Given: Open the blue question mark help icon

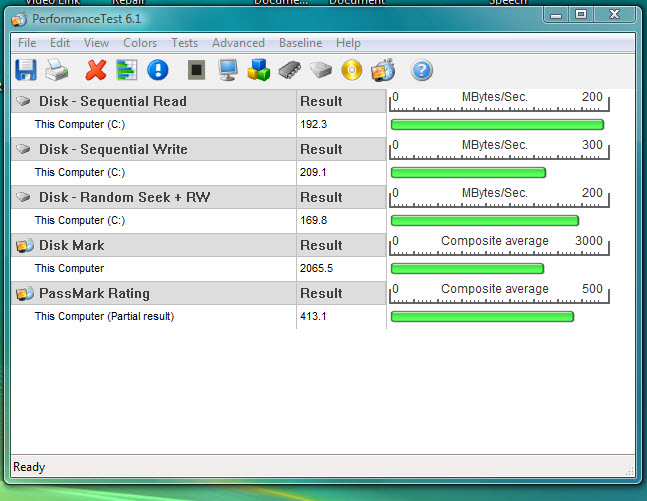Looking at the screenshot, I should click(x=422, y=70).
